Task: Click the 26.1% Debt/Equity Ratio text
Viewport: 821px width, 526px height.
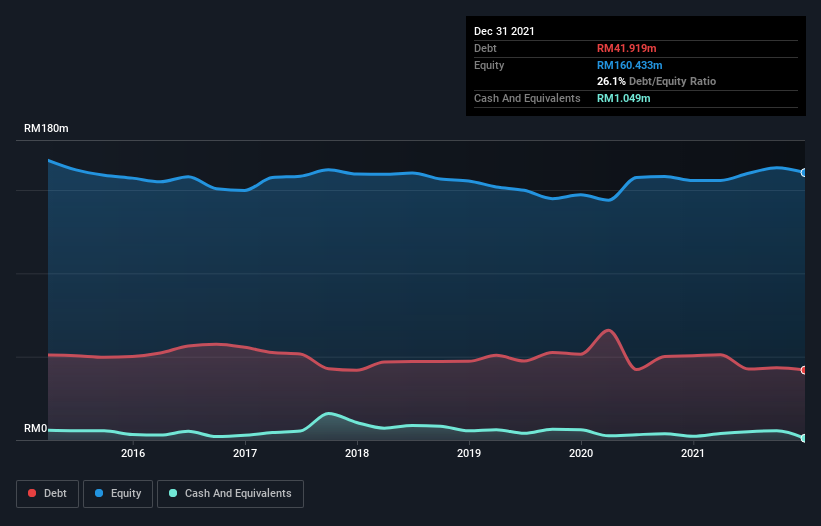Action: pyautogui.click(x=657, y=81)
